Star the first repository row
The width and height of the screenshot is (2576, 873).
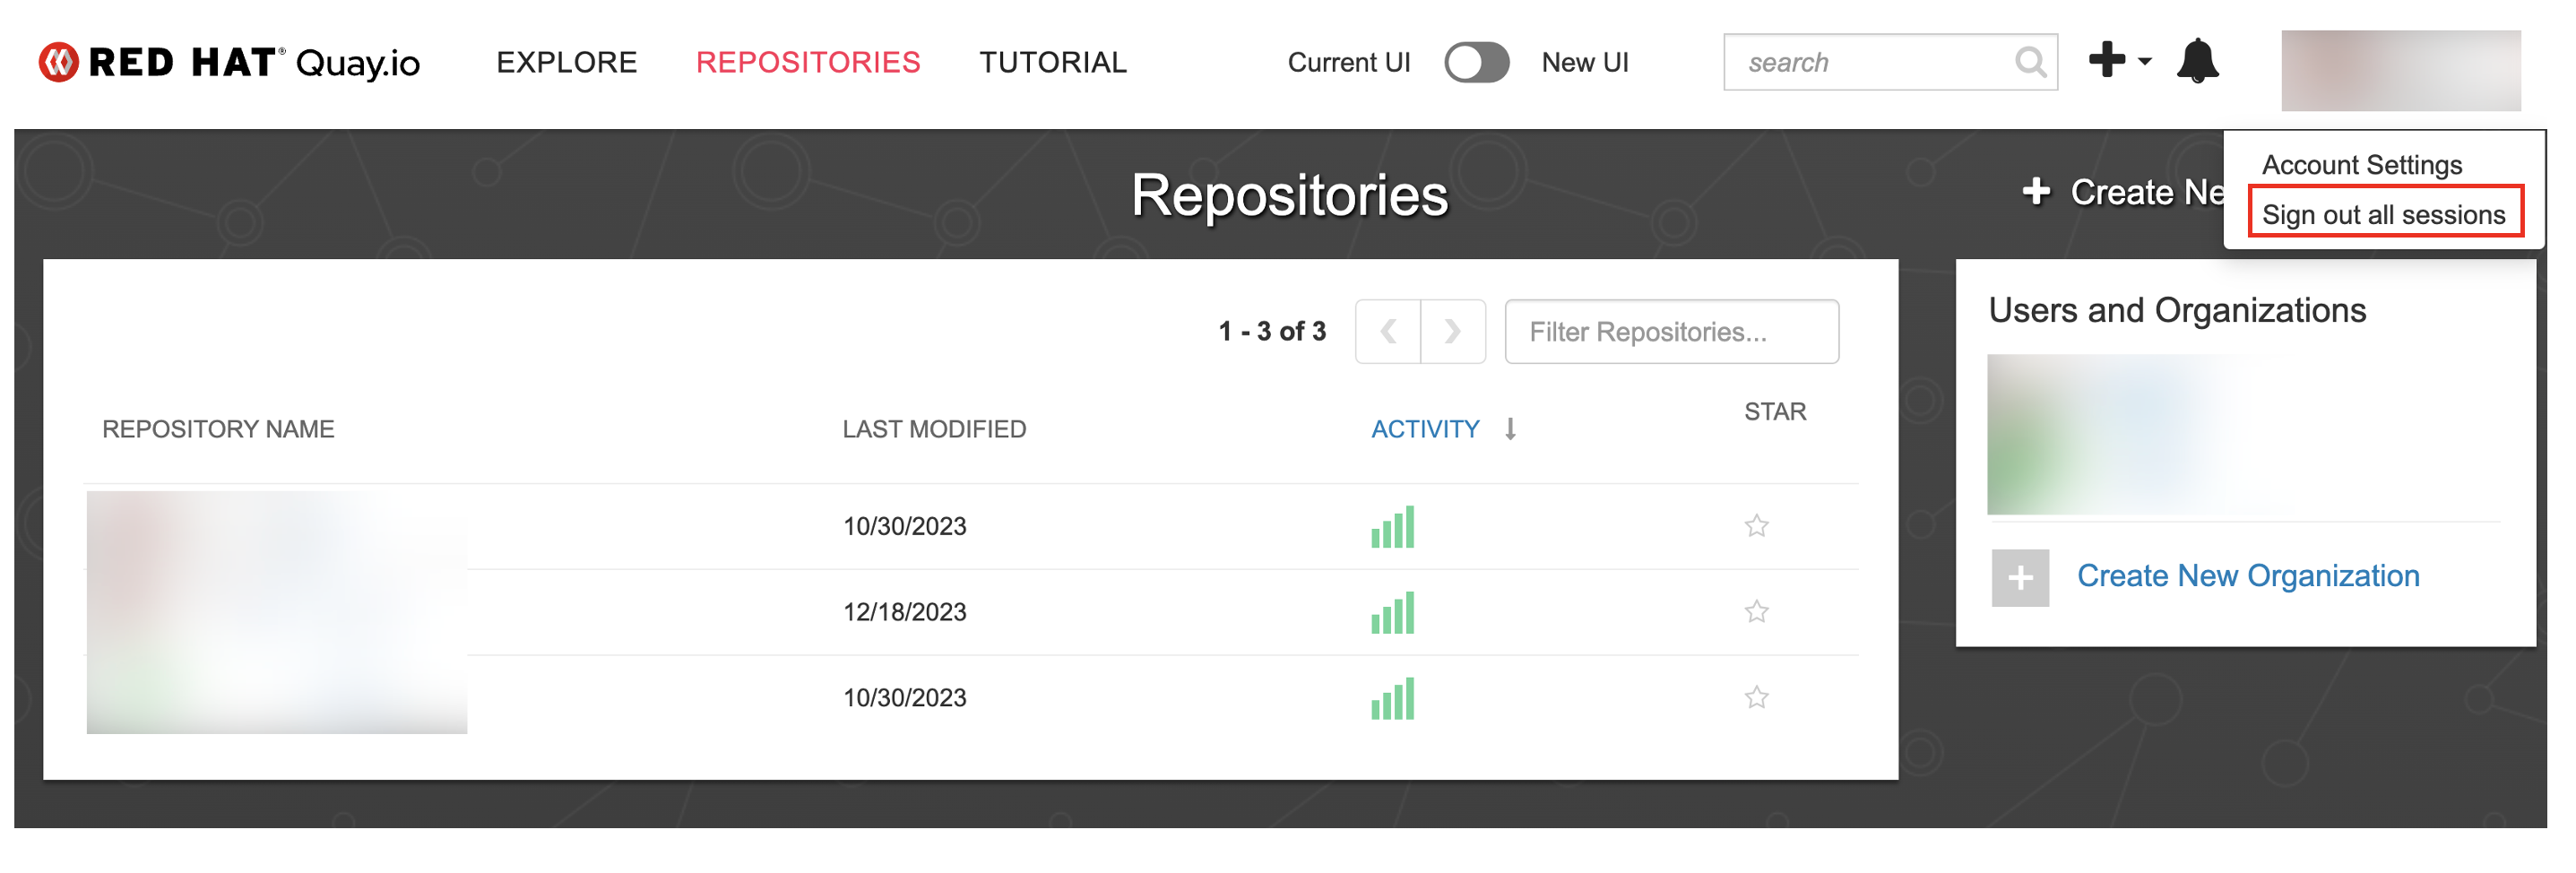point(1755,525)
